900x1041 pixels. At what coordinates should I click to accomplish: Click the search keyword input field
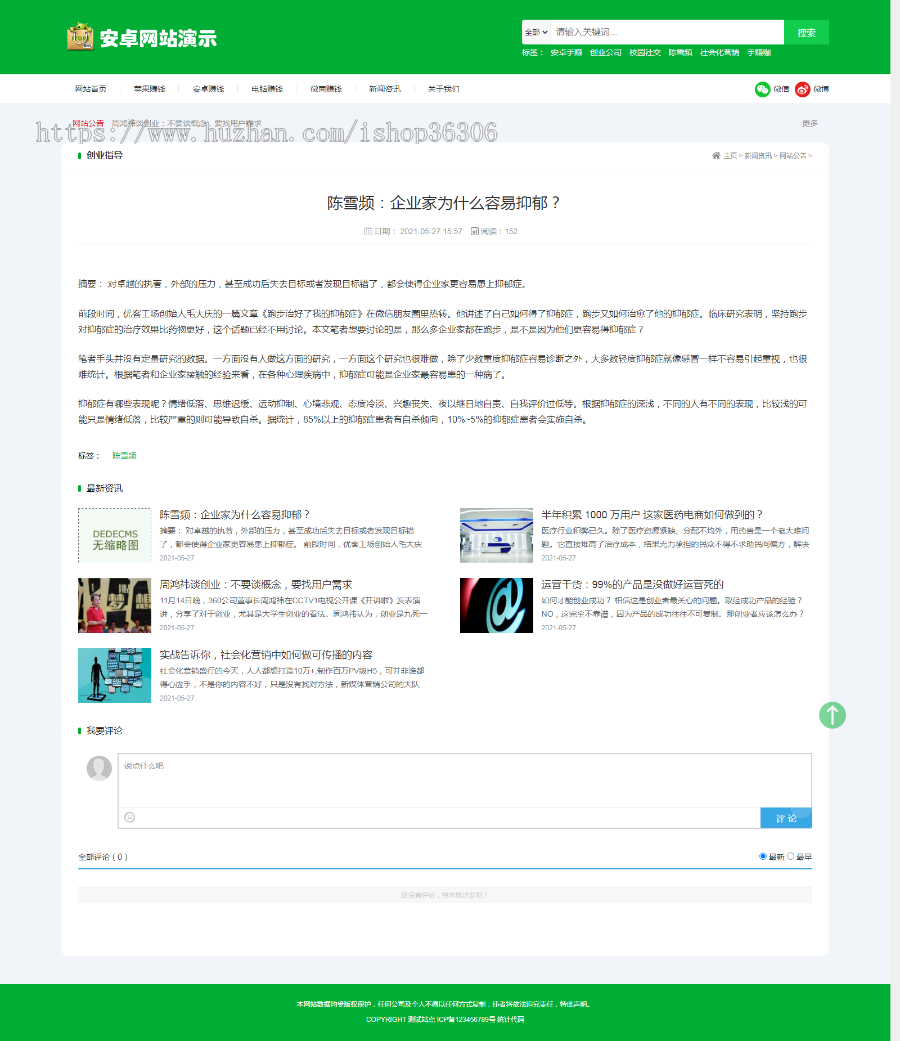(x=667, y=32)
